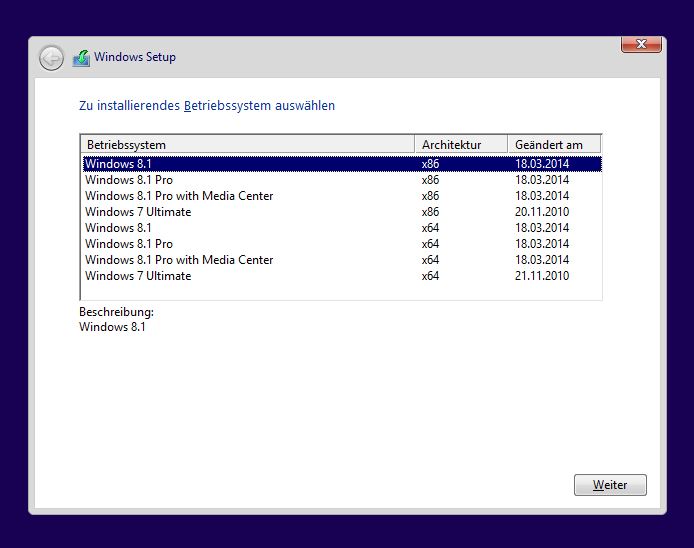Select Windows 7 Ultimate dated 20.11.2010

pyautogui.click(x=342, y=212)
